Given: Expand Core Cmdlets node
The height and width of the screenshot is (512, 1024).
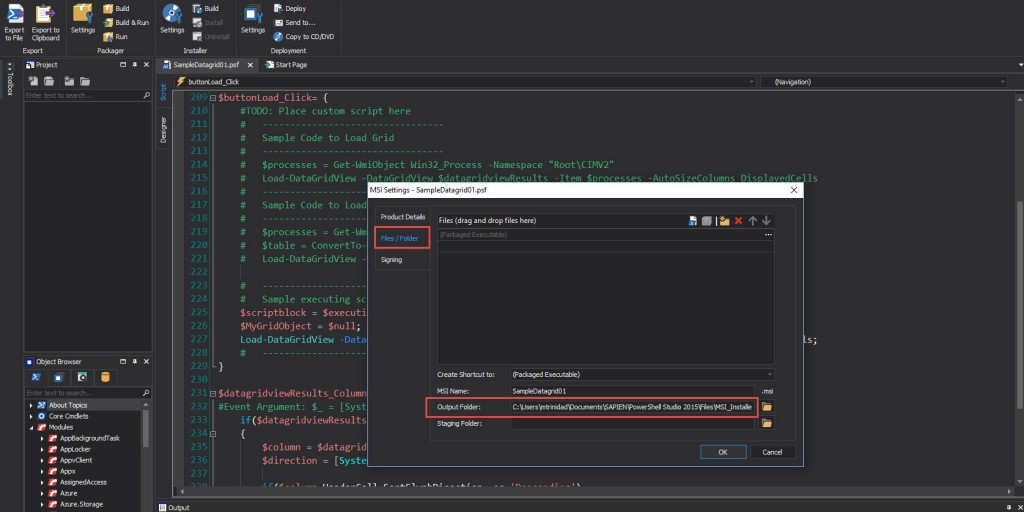Looking at the screenshot, I should point(31,416).
